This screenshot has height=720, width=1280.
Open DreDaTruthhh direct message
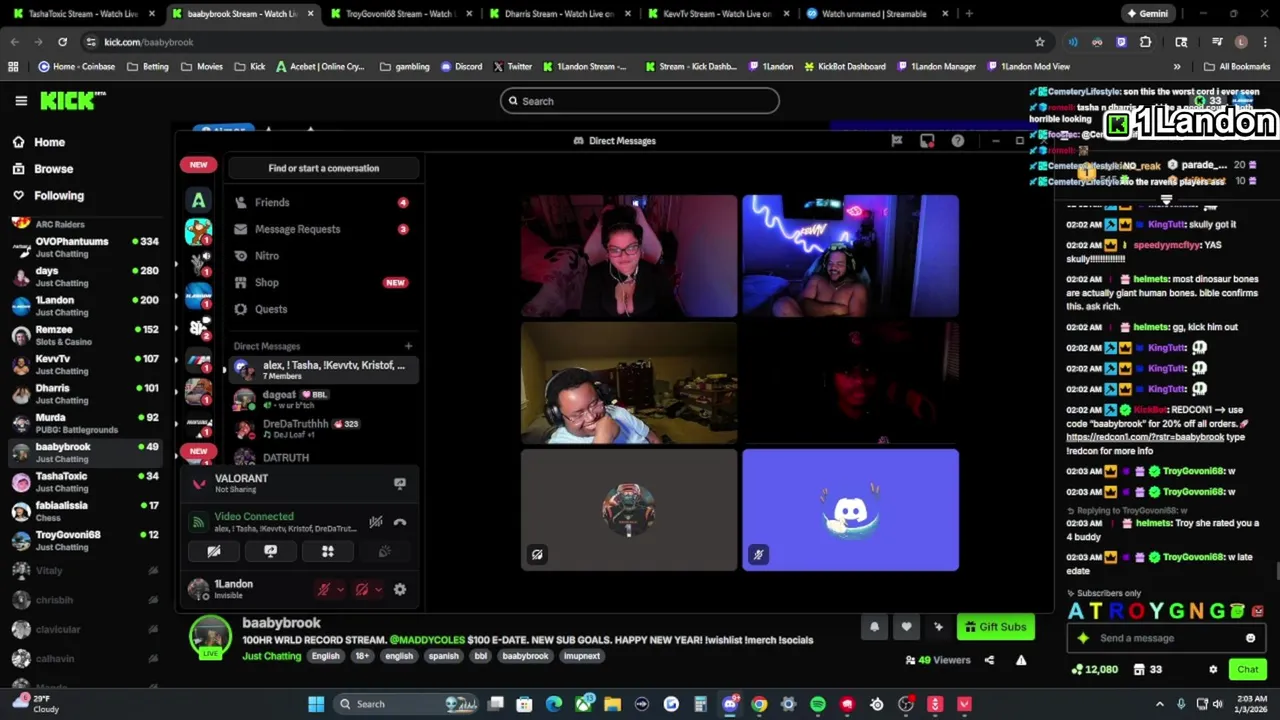(x=322, y=429)
